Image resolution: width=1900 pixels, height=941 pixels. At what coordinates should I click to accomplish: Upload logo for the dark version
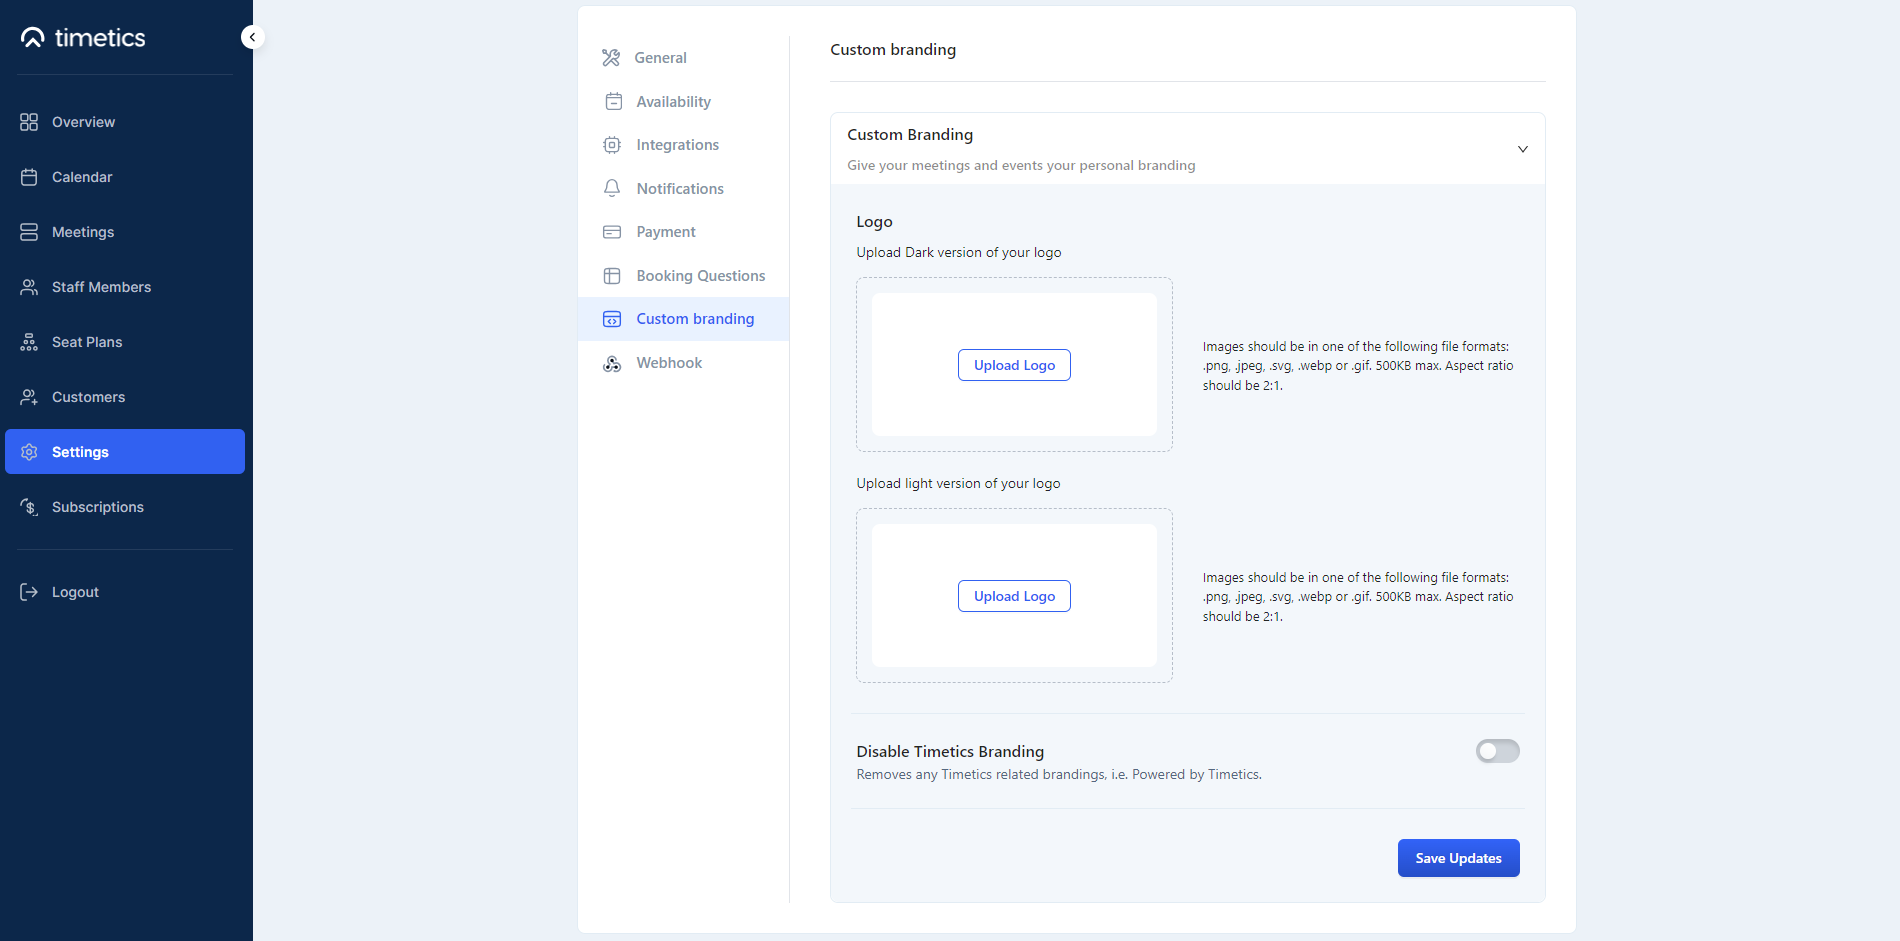(x=1014, y=365)
